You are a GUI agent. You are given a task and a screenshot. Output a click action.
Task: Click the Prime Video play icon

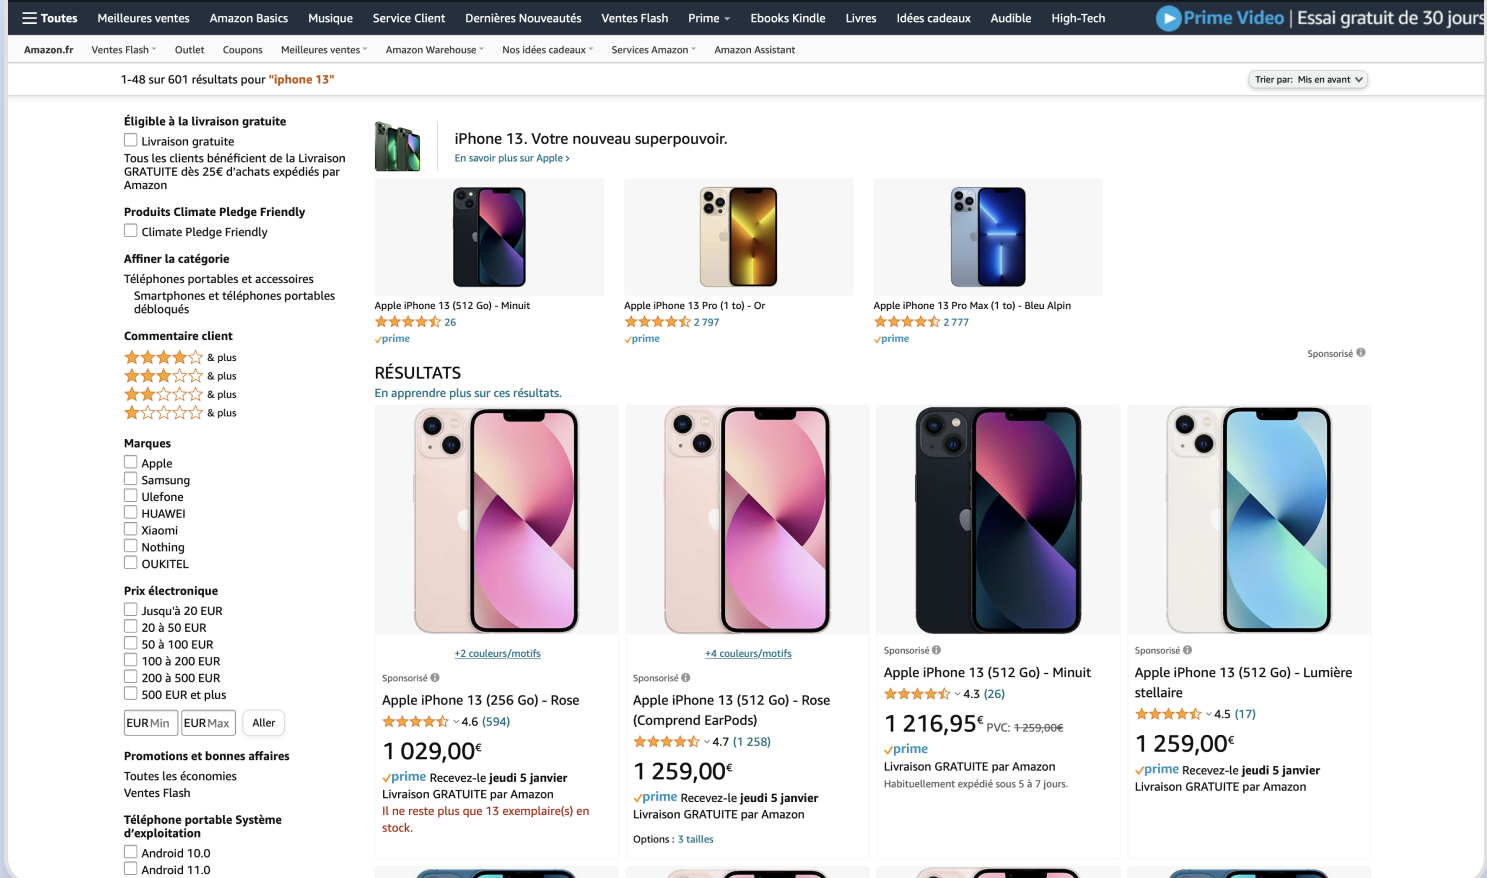click(1168, 18)
